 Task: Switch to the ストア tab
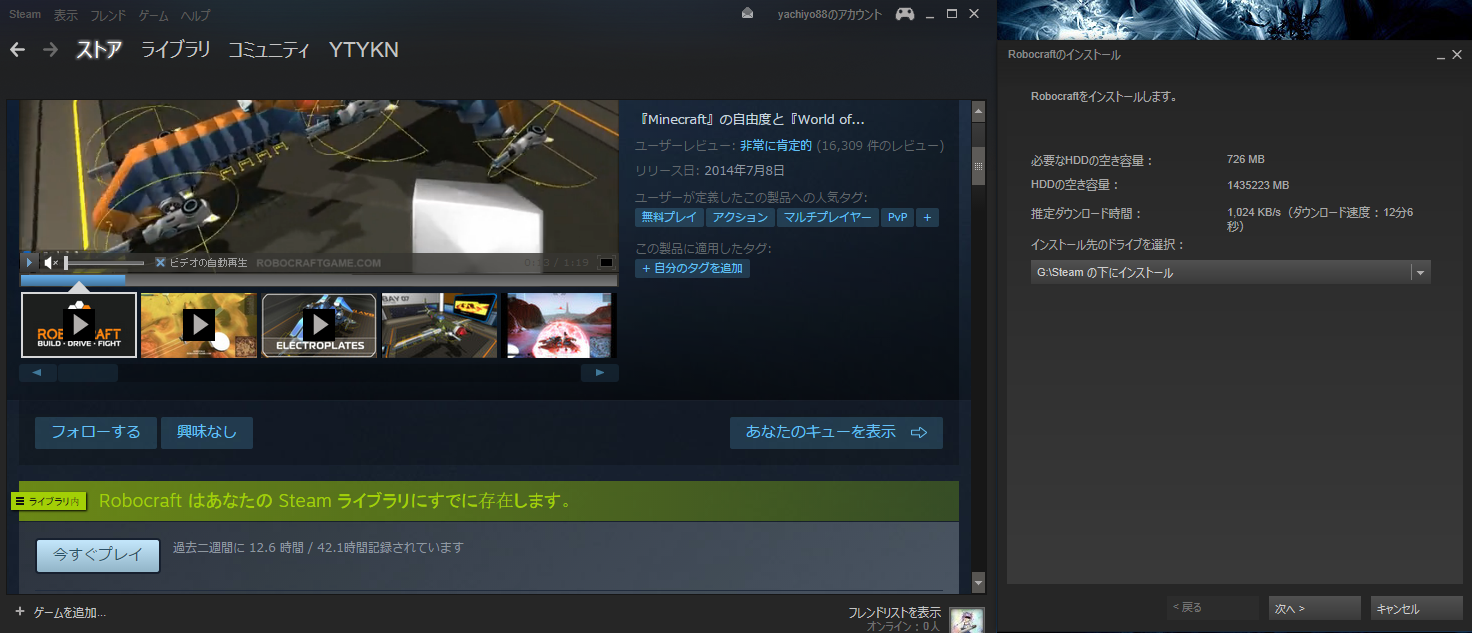coord(99,49)
